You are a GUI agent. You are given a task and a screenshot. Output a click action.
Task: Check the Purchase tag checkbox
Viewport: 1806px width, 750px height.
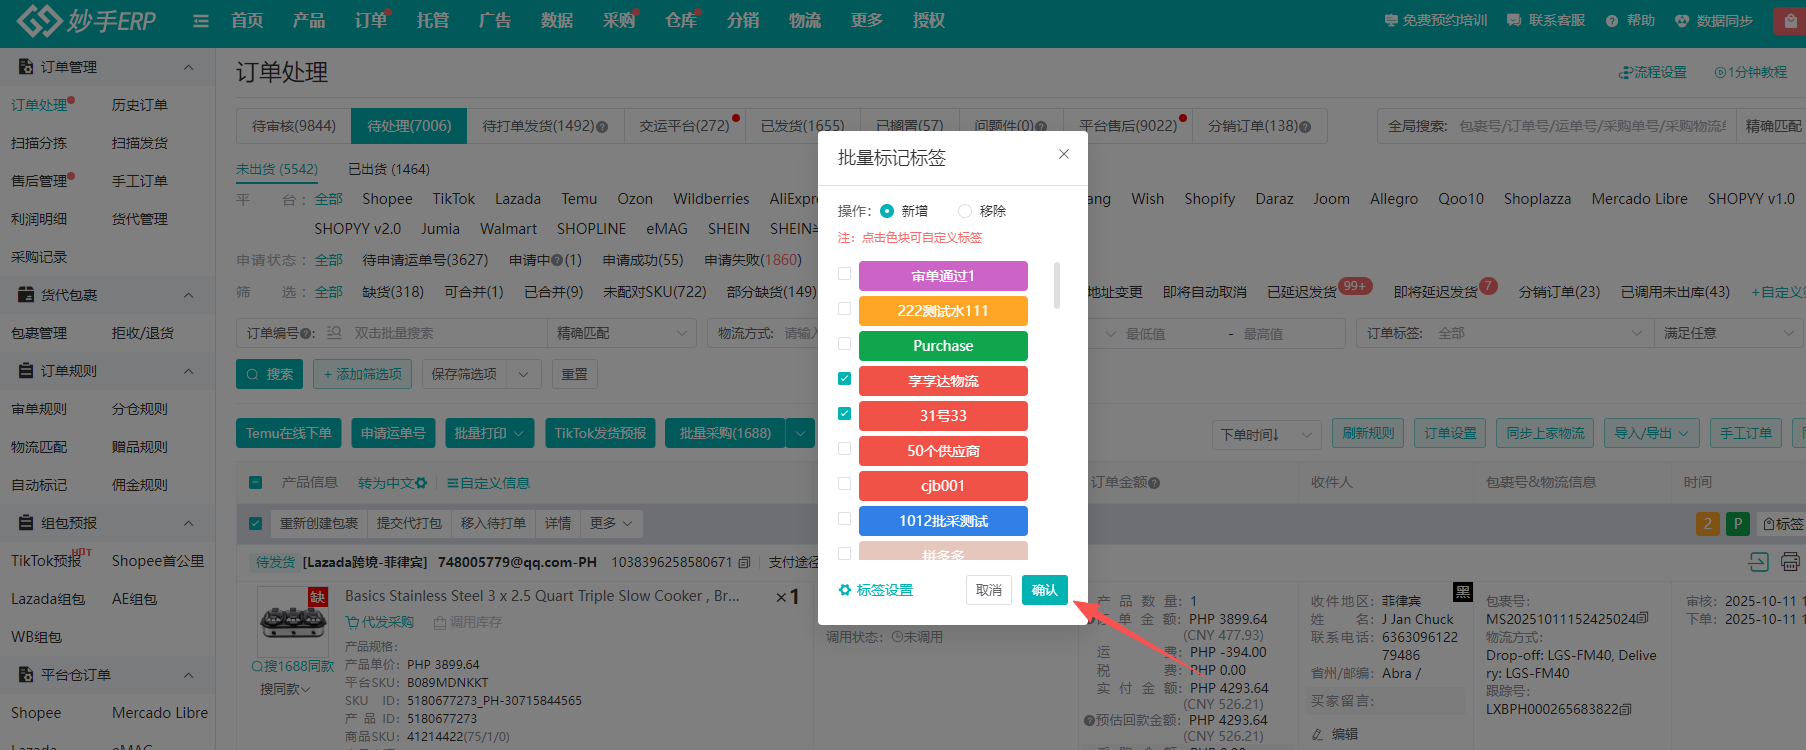[x=845, y=344]
